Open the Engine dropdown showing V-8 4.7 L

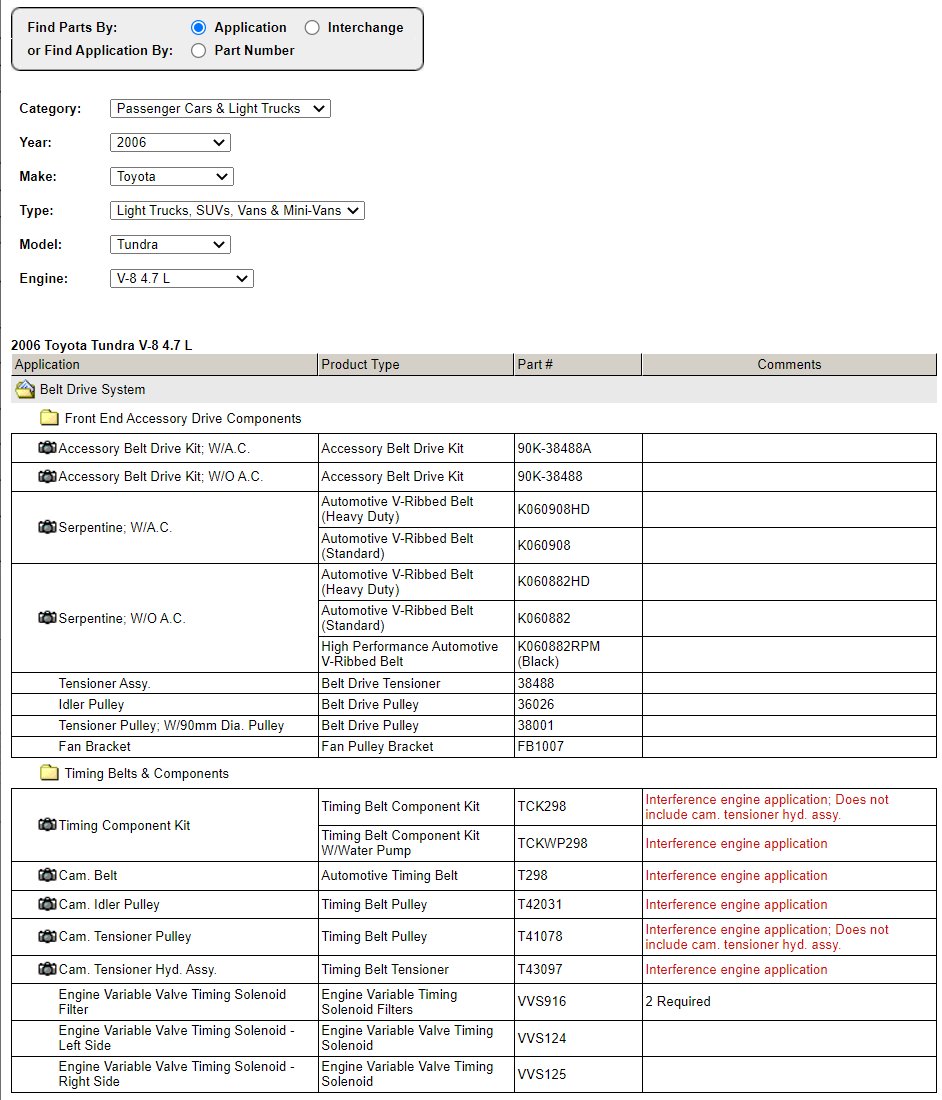182,279
